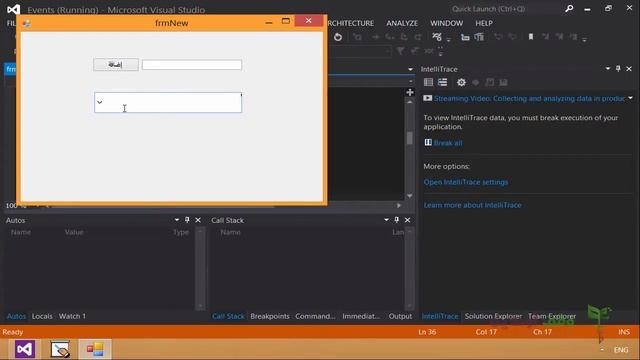Viewport: 640px width, 360px height.
Task: Click the Arabic-labeled button in frmNew
Action: pos(116,64)
